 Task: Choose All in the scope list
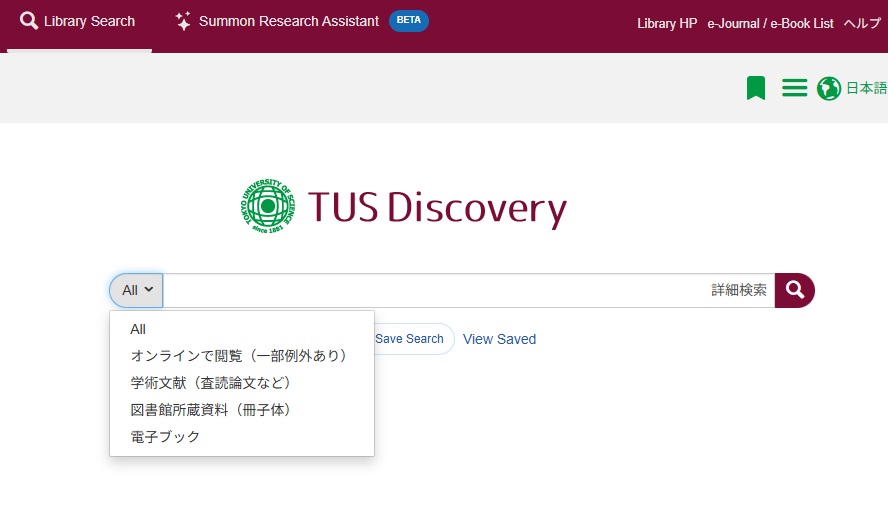[x=138, y=329]
